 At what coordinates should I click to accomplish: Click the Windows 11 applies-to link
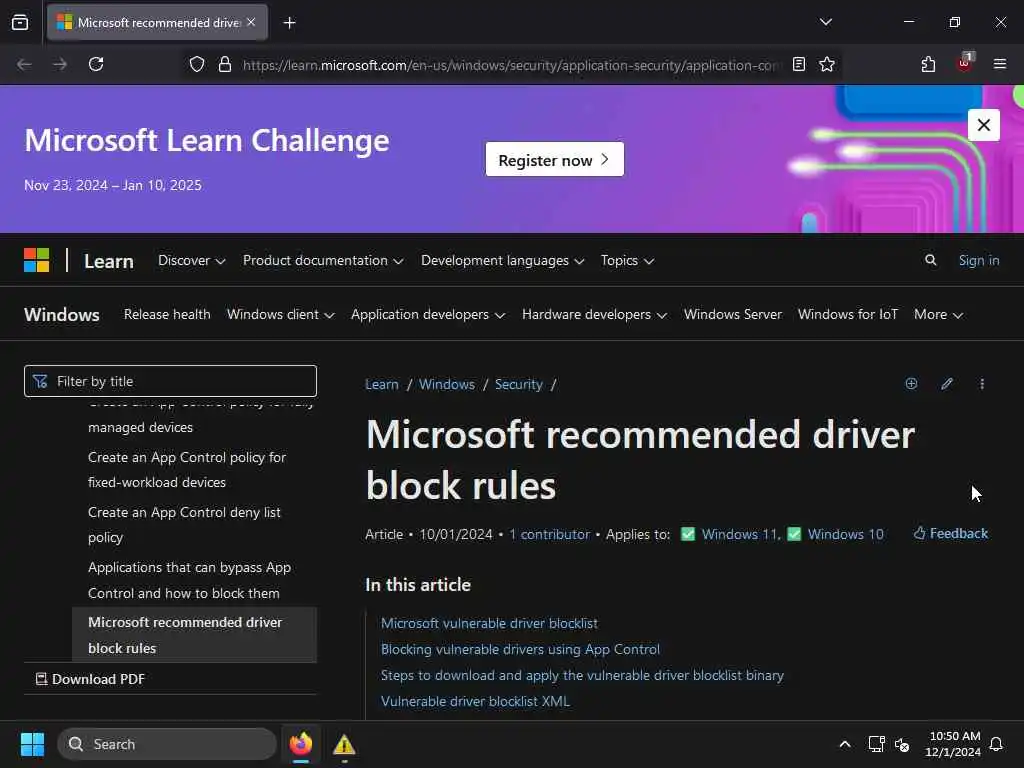click(739, 534)
